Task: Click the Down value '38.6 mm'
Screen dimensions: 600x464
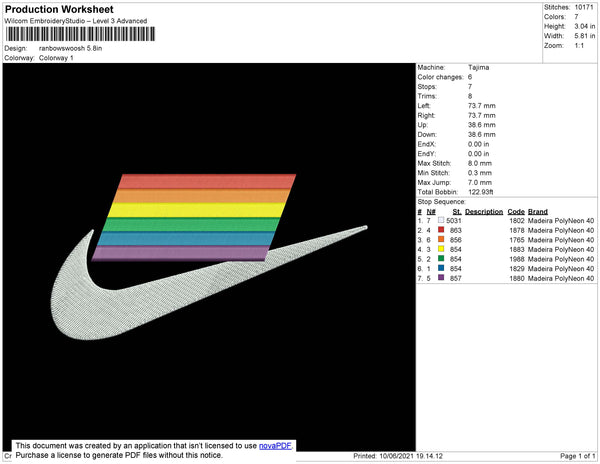Action: click(482, 134)
